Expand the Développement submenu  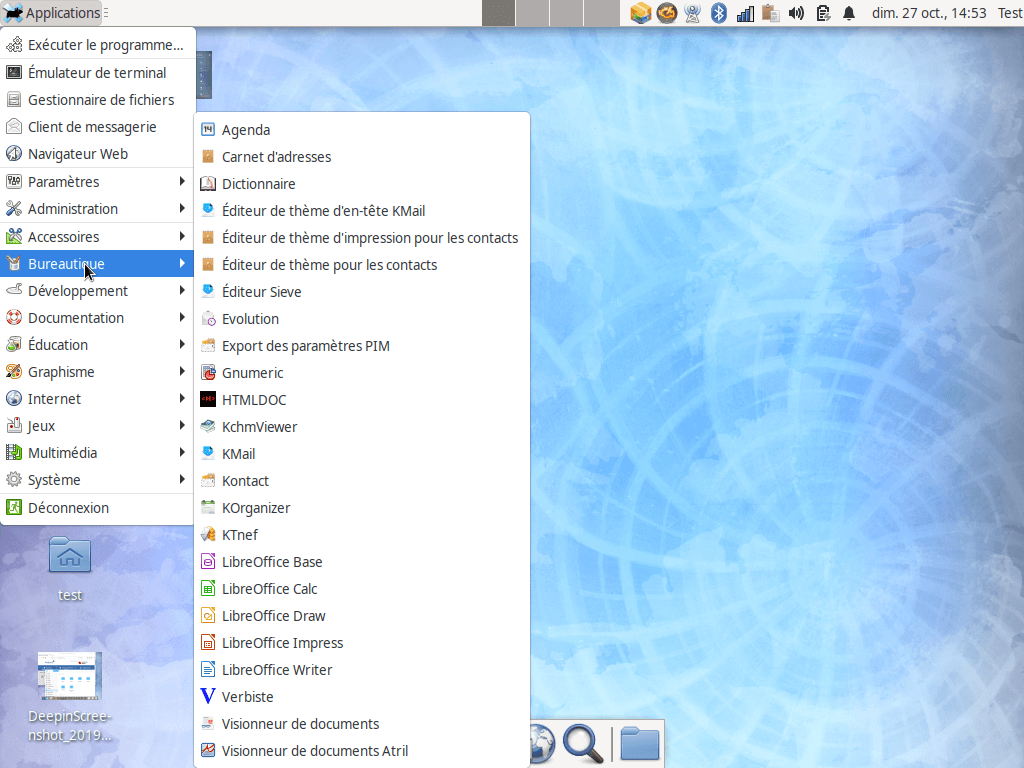pos(97,291)
